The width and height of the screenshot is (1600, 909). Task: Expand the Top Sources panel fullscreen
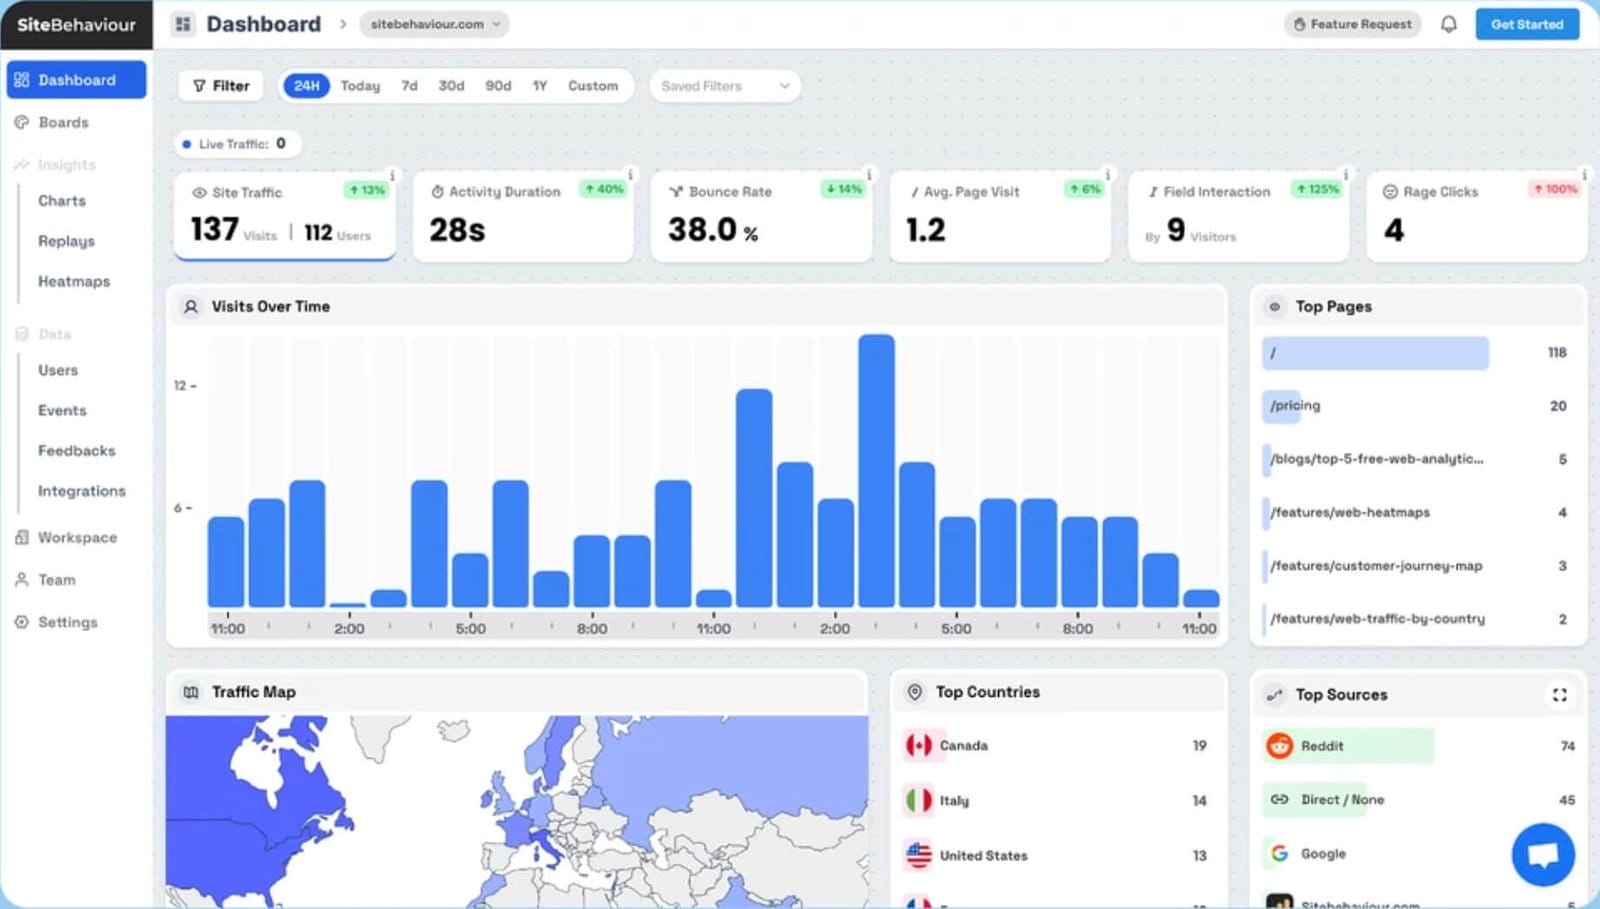pos(1559,695)
